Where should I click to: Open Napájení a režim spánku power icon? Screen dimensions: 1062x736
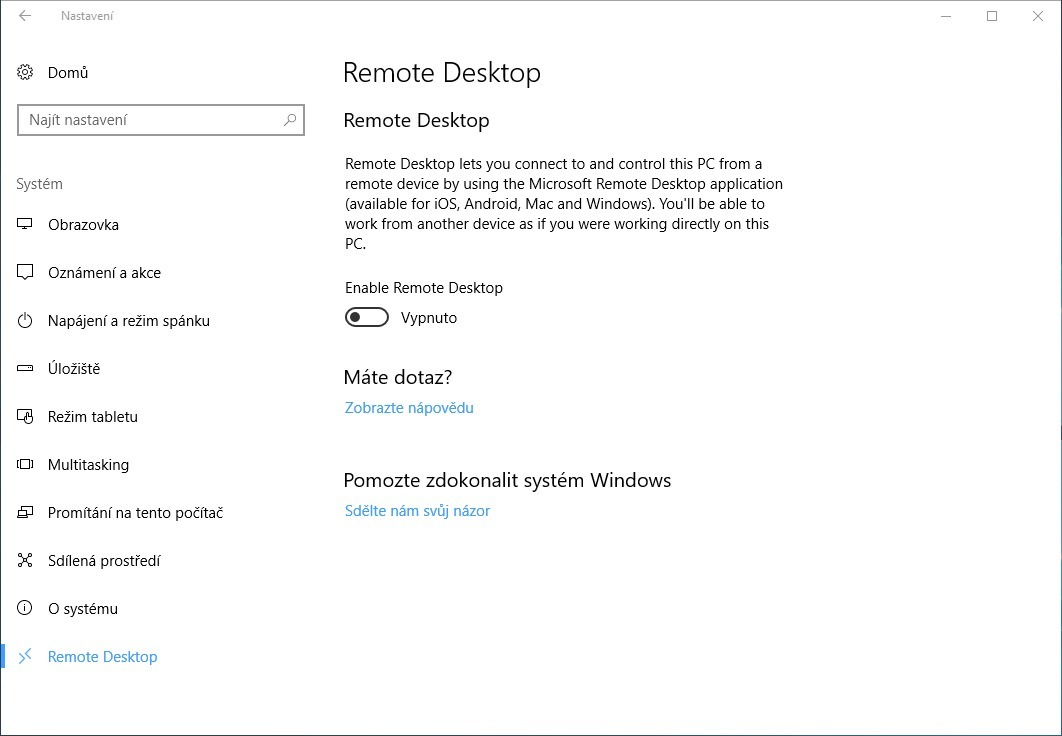[x=24, y=320]
